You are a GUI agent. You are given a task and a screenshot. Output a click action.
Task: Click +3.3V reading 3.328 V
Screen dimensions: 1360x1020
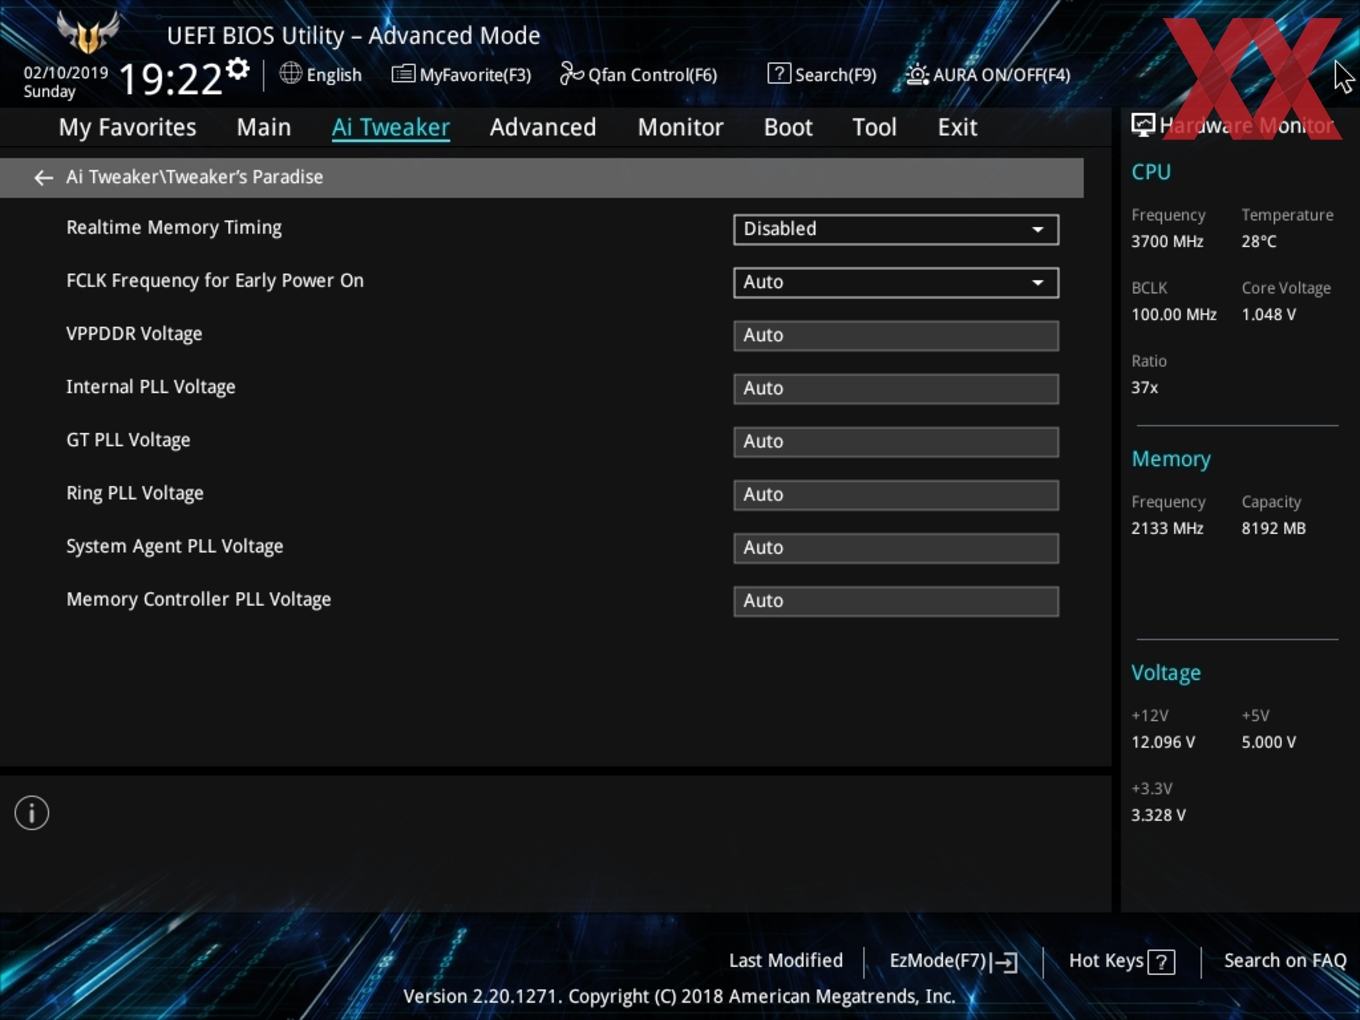pyautogui.click(x=1159, y=816)
